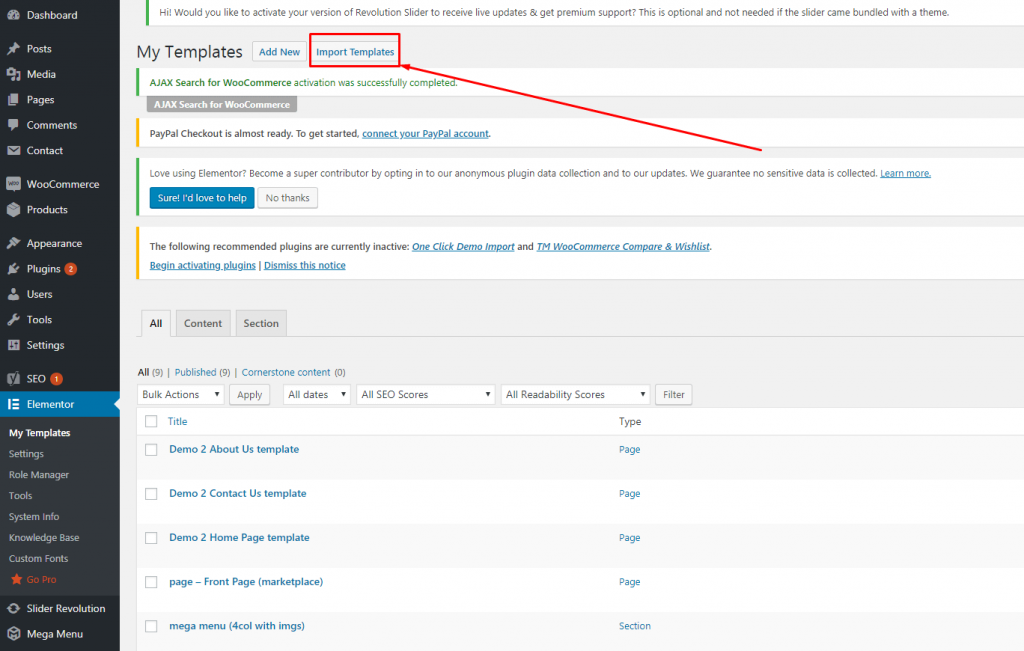Viewport: 1024px width, 651px height.
Task: Click the WooCommerce logo icon
Action: tap(13, 184)
